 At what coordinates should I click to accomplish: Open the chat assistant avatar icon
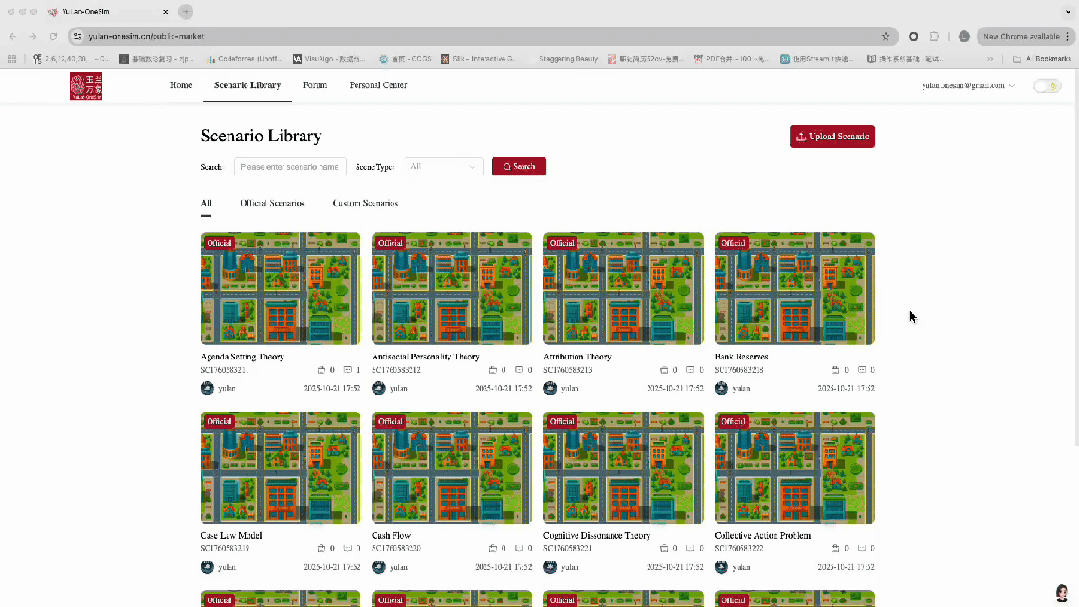pyautogui.click(x=1062, y=593)
